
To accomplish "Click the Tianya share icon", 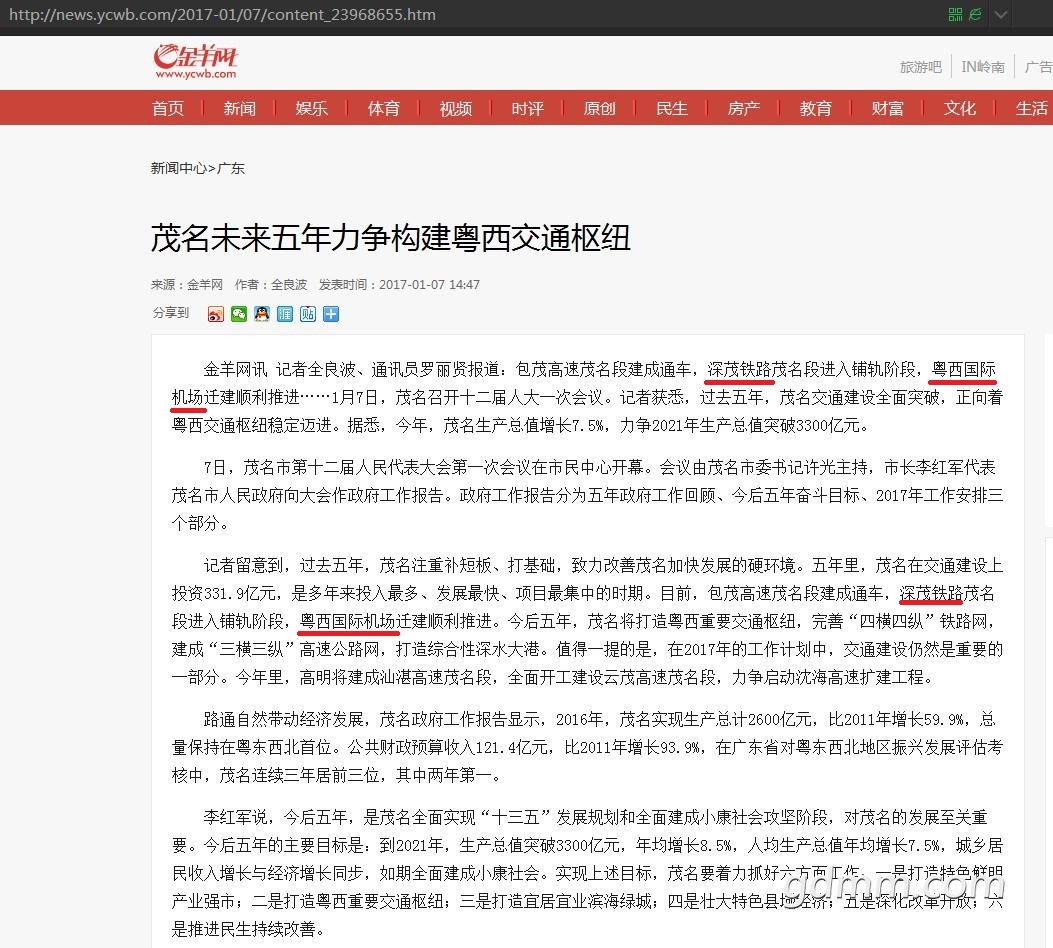I will (x=285, y=314).
